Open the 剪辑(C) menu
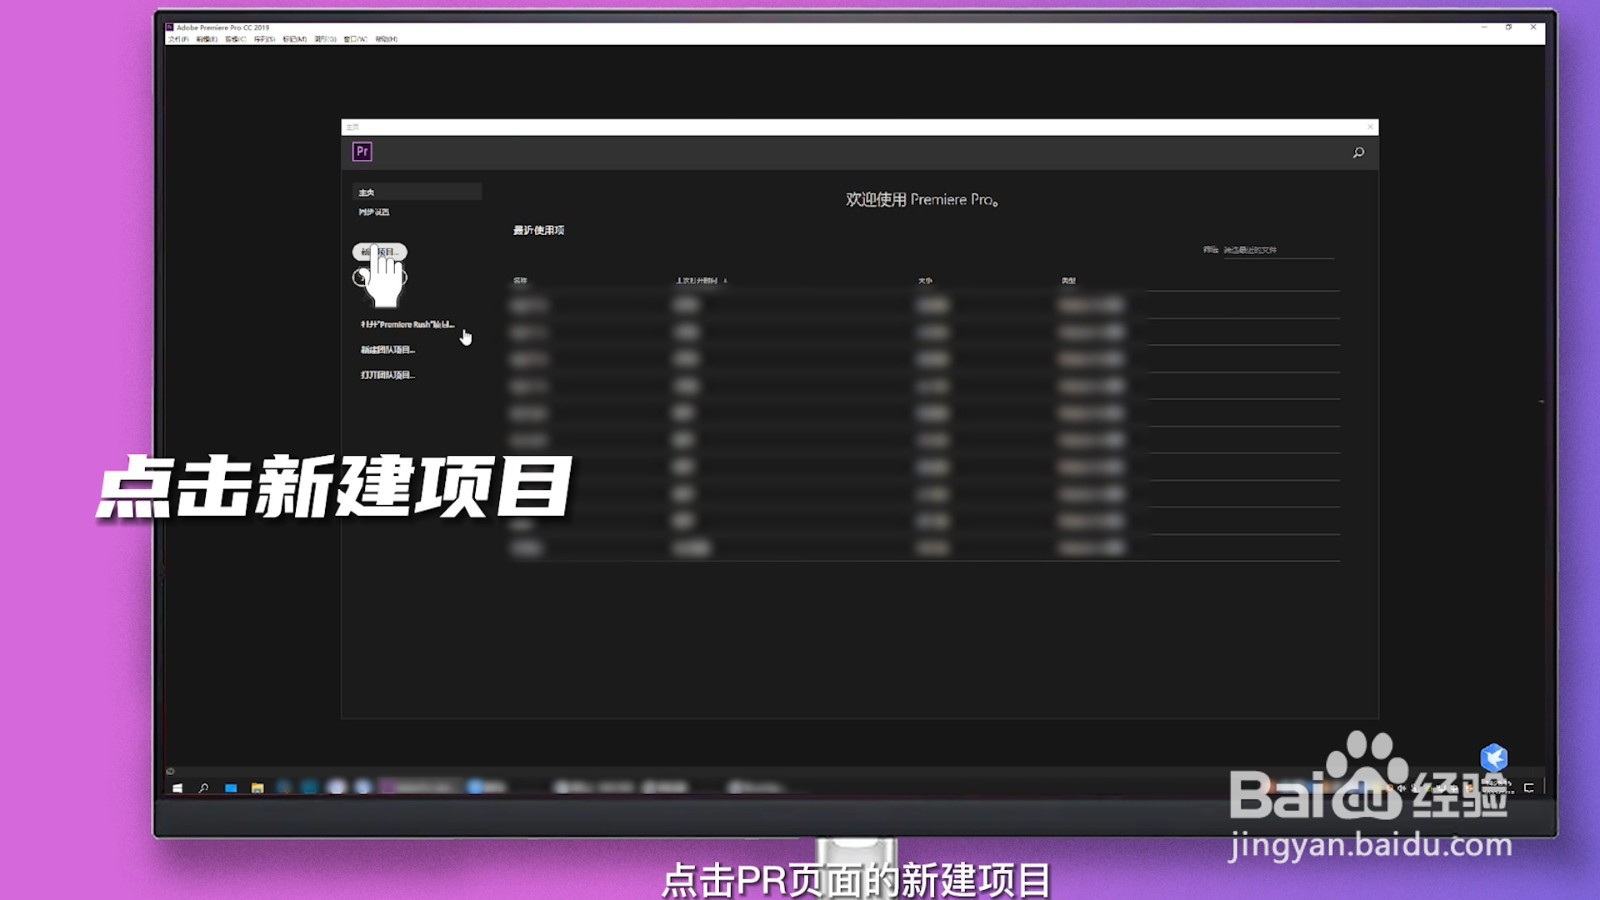The width and height of the screenshot is (1600, 900). click(236, 39)
